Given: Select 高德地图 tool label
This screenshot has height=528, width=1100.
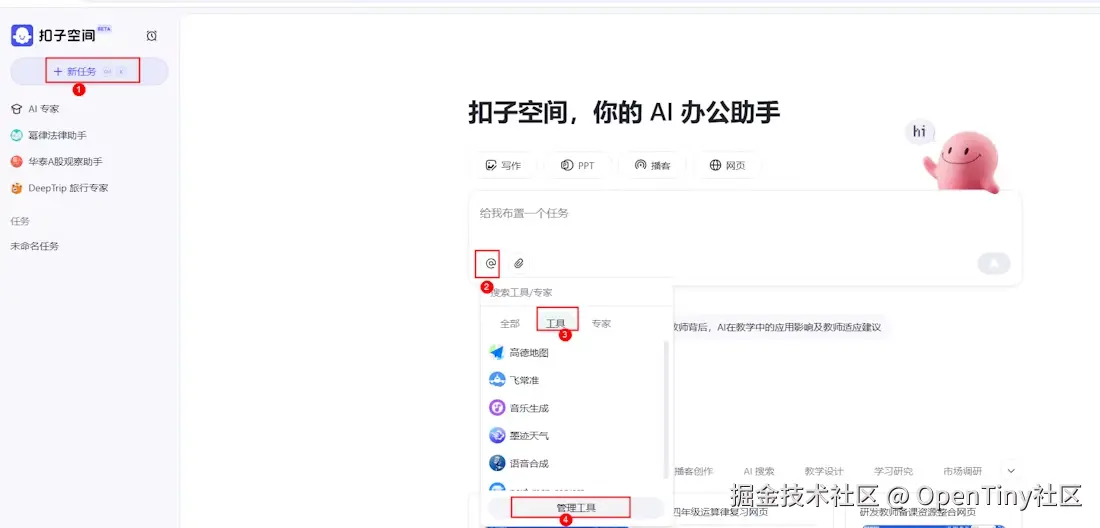Looking at the screenshot, I should (529, 353).
